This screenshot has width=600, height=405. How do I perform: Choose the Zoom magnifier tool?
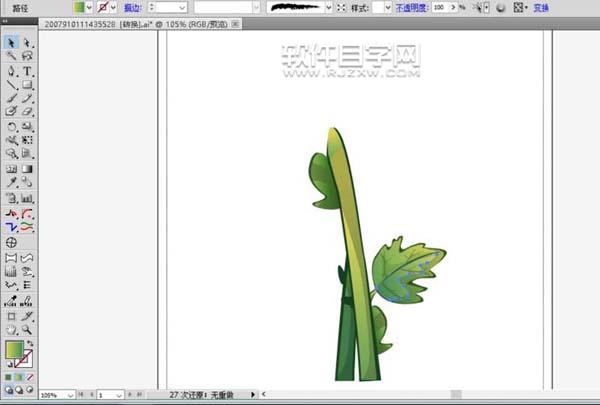click(x=27, y=330)
